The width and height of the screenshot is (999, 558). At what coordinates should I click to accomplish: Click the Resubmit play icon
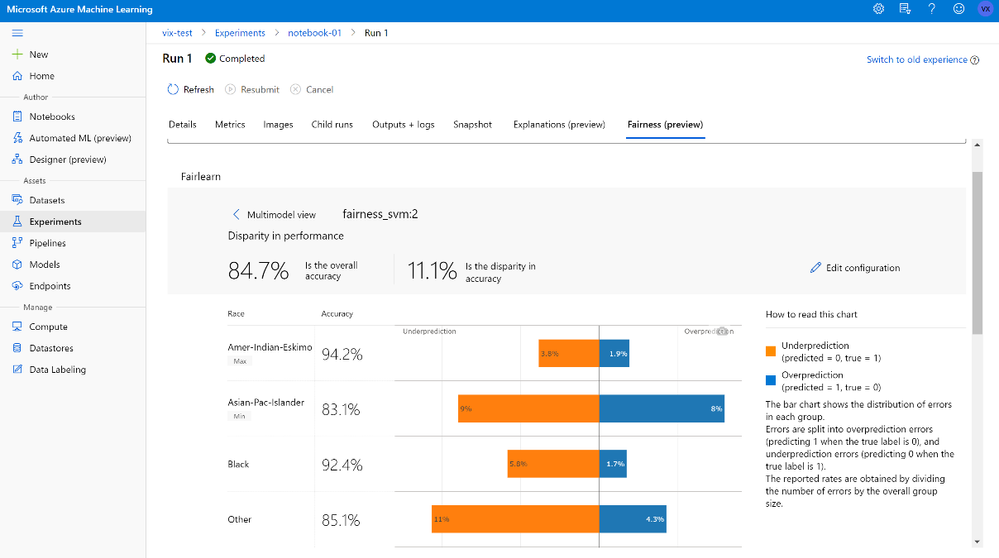(231, 89)
